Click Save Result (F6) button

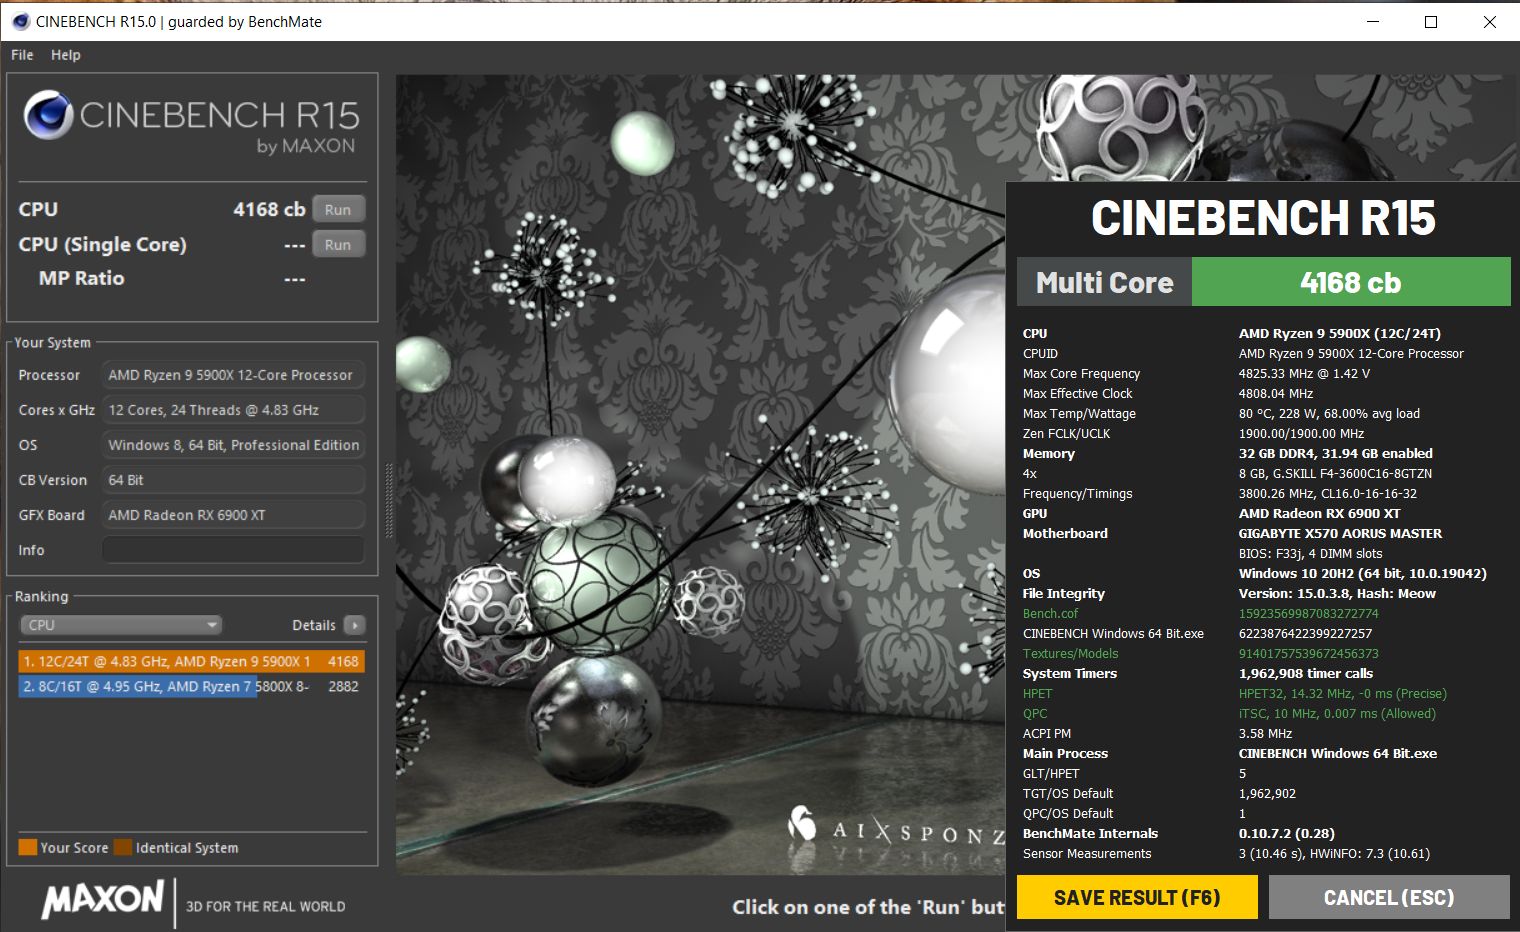coord(1137,897)
